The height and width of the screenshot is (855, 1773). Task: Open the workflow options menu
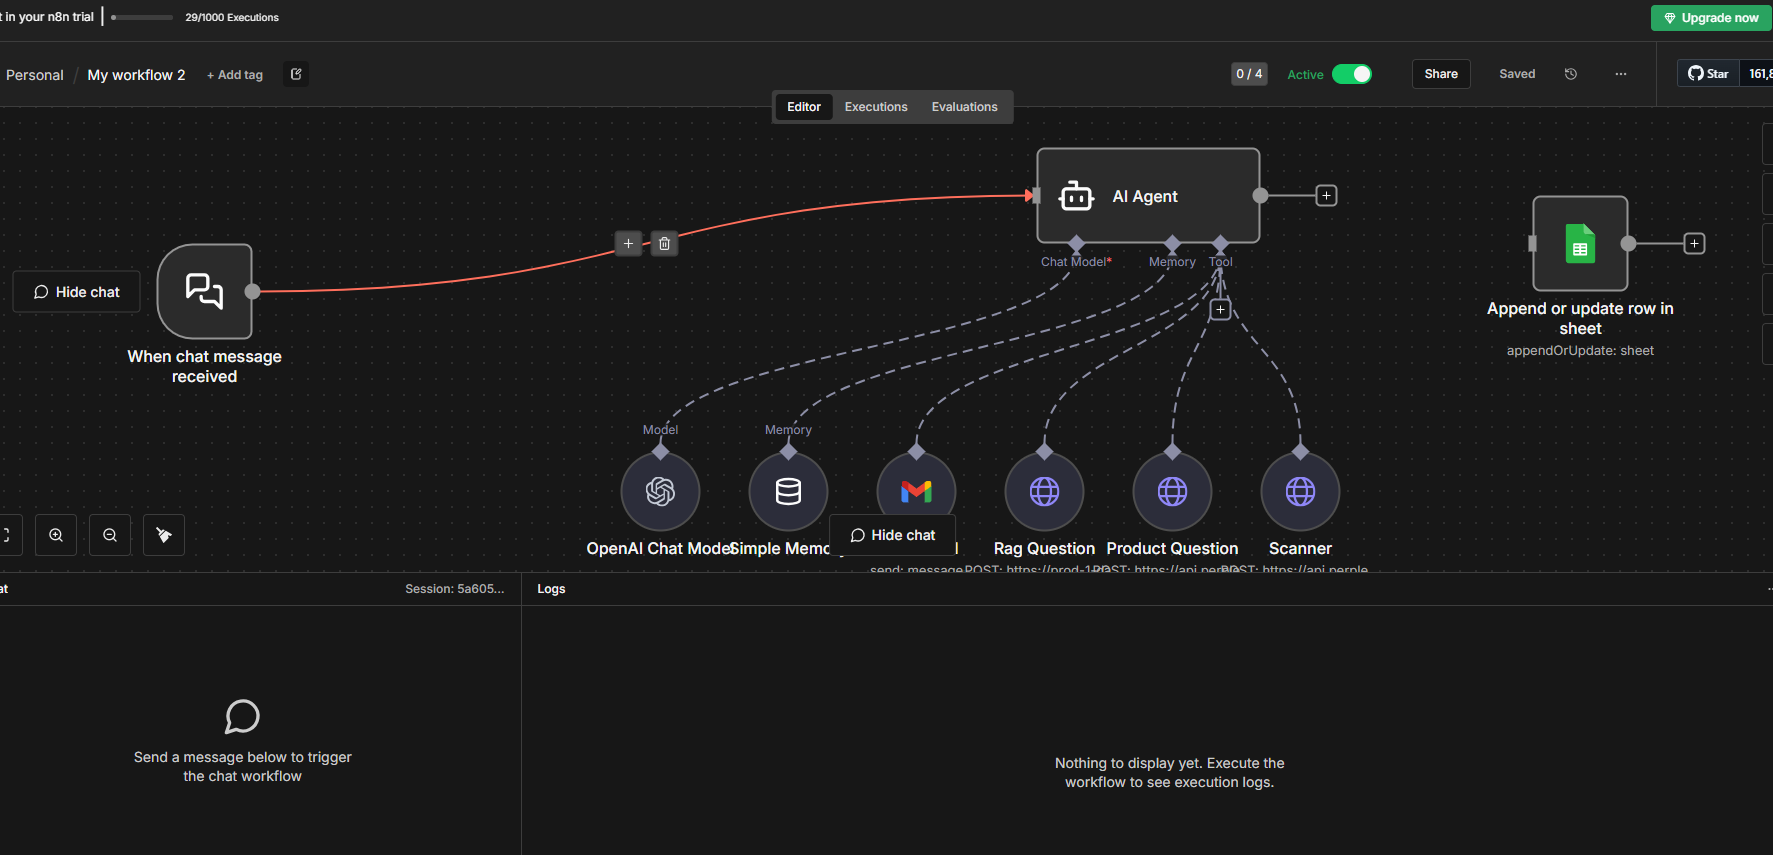click(x=1621, y=74)
